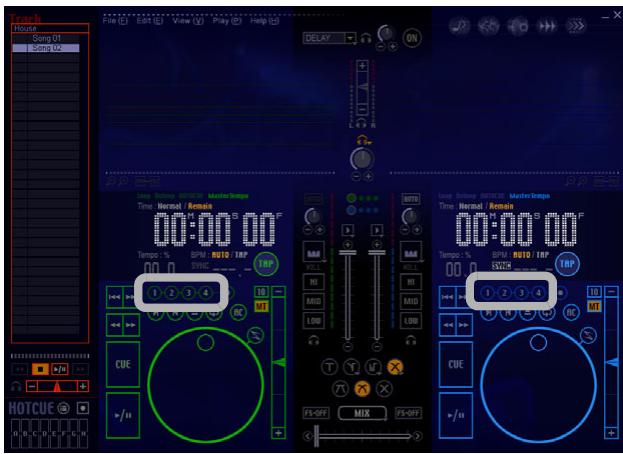Click the left channel MID kill button
Viewport: 623px width, 454px height.
tap(313, 301)
